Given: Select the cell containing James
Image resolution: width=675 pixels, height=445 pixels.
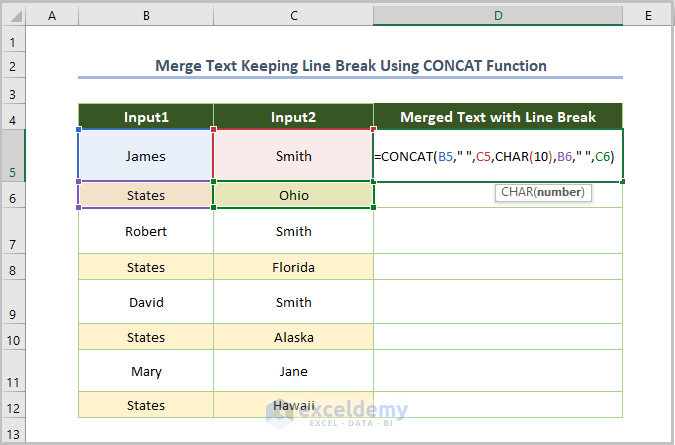Looking at the screenshot, I should coord(146,156).
